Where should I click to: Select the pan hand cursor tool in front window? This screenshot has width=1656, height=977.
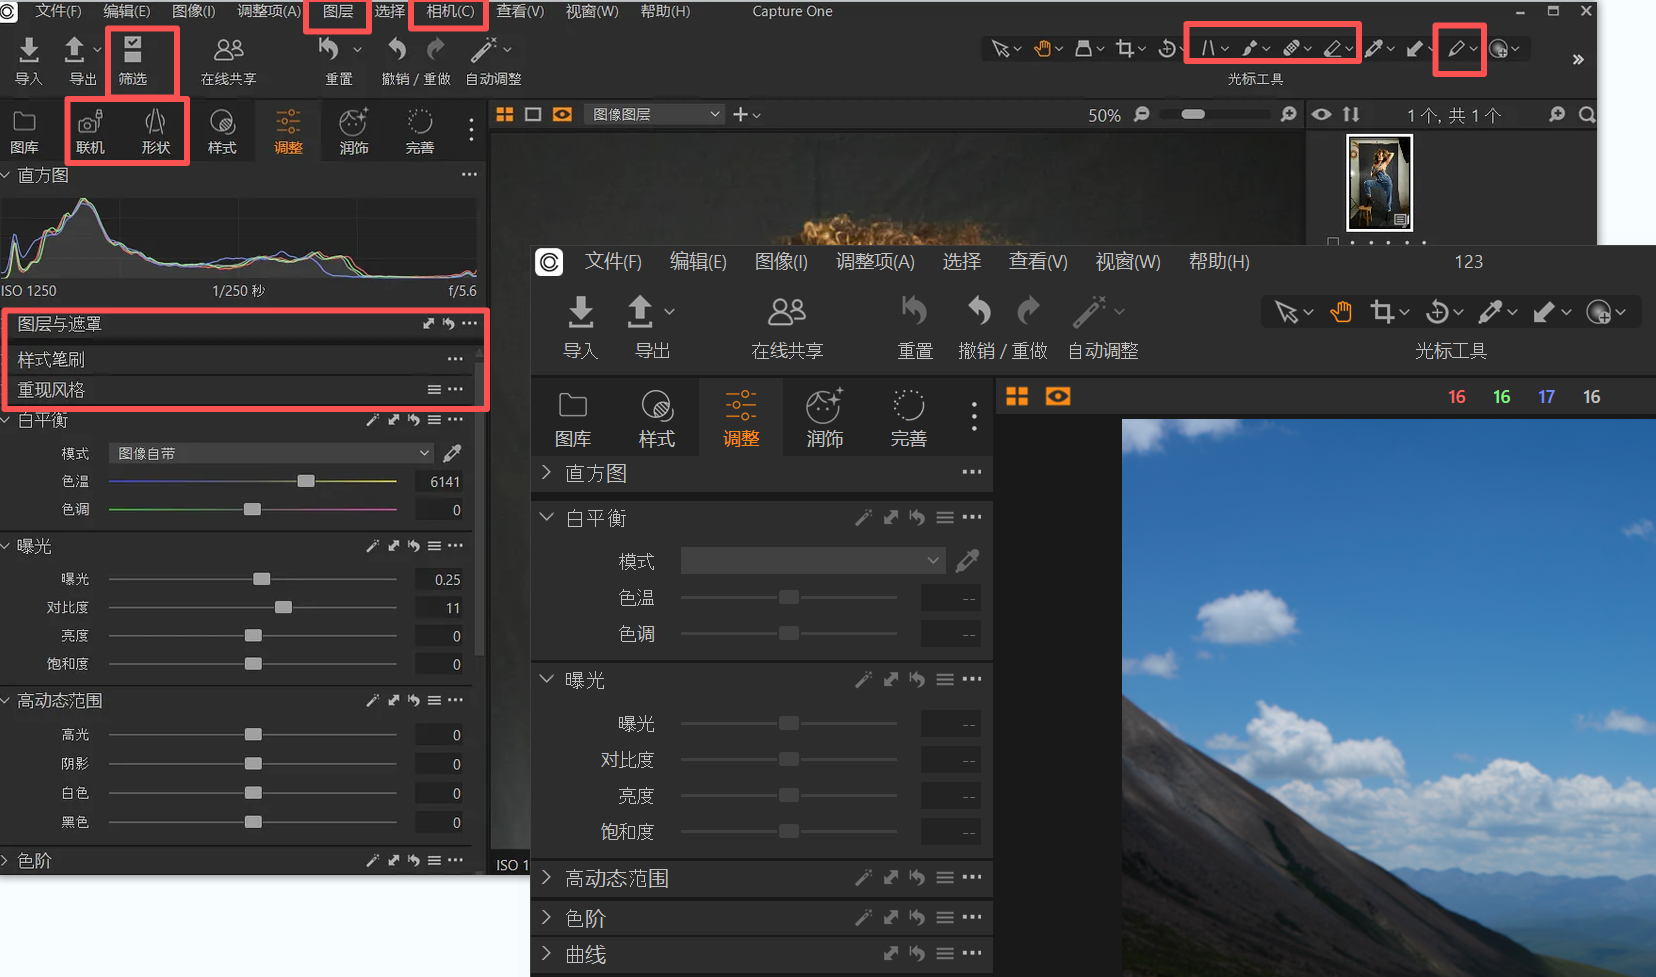pyautogui.click(x=1341, y=312)
